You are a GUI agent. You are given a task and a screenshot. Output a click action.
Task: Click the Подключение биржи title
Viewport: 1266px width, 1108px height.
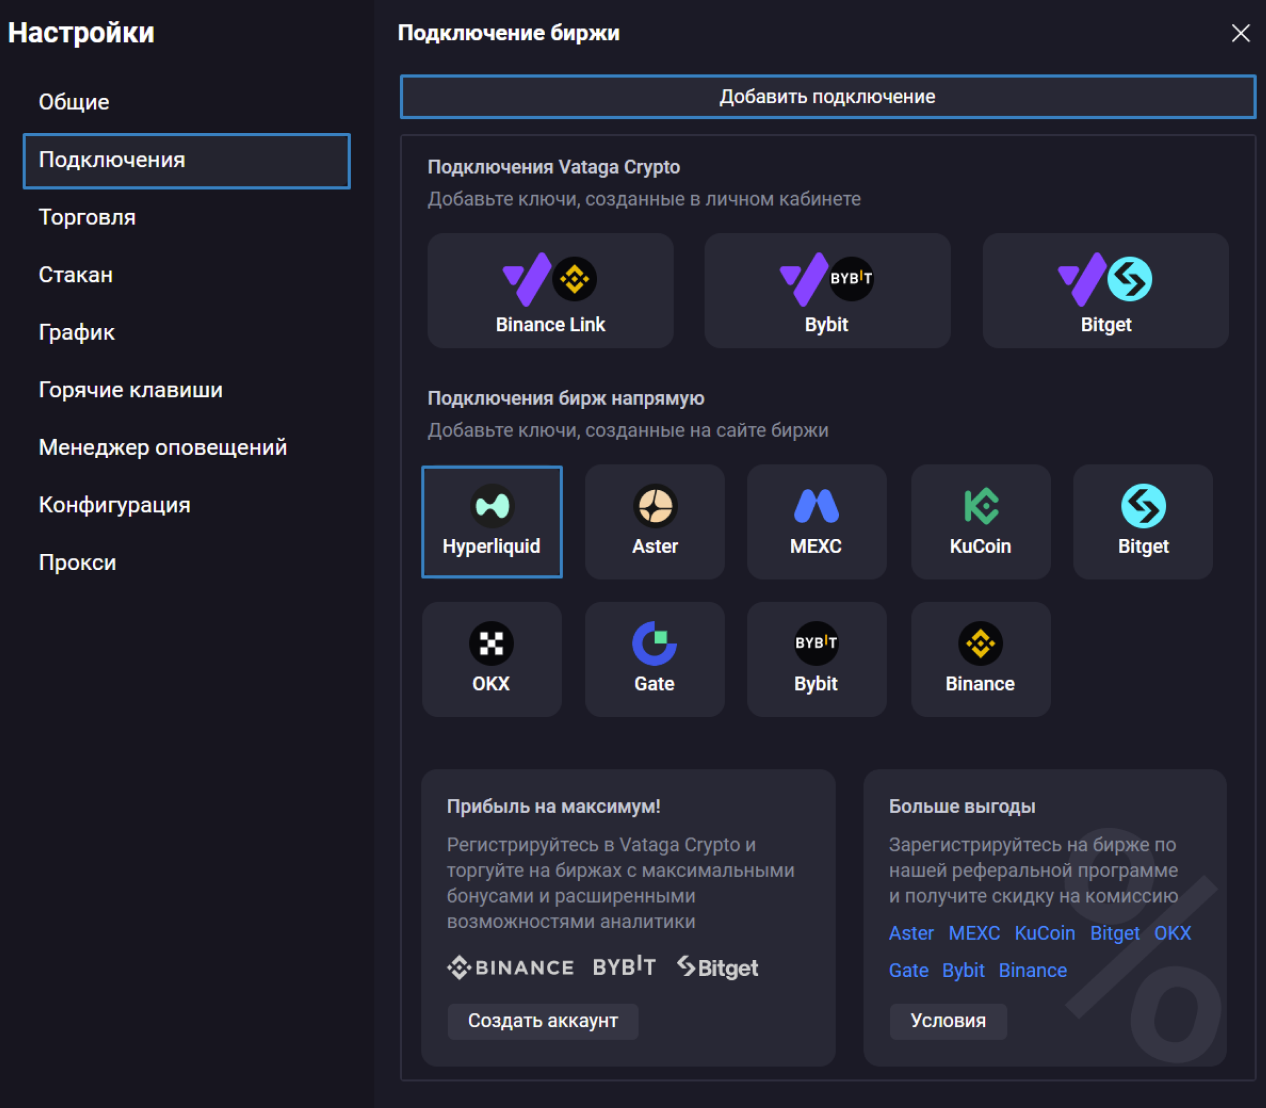click(509, 33)
